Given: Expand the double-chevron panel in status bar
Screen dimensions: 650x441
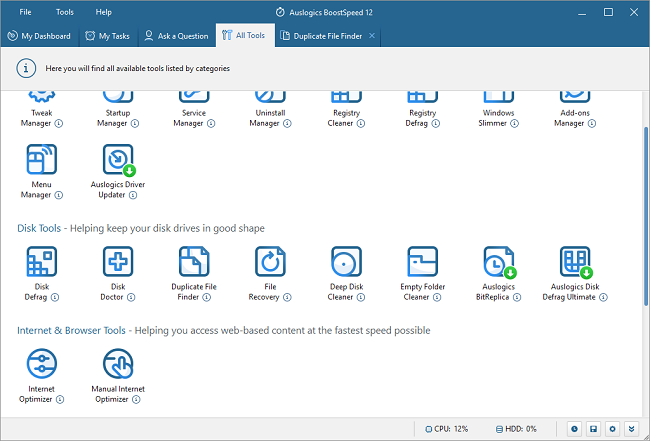Looking at the screenshot, I should point(631,429).
